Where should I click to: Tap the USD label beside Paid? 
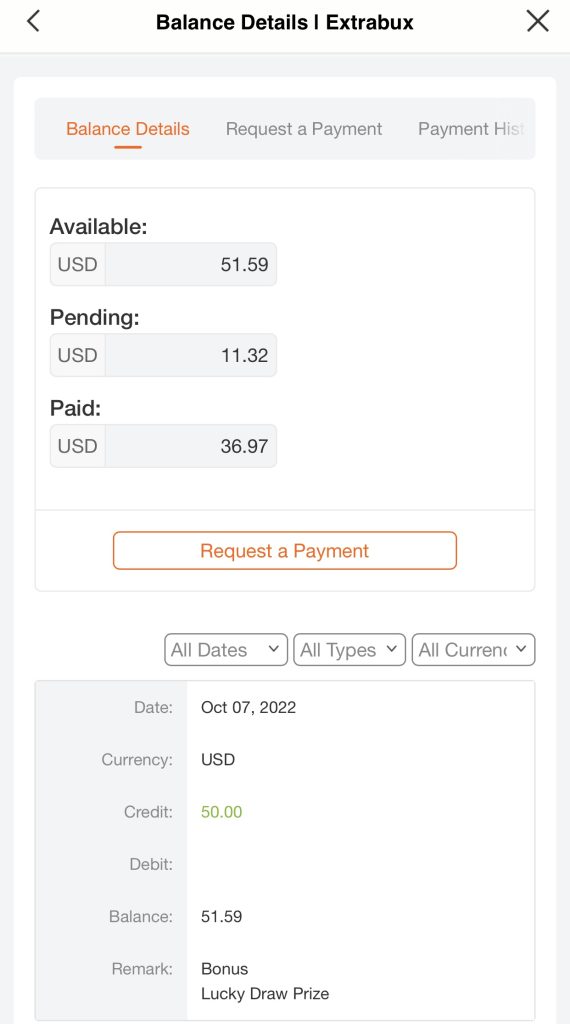pyautogui.click(x=78, y=446)
